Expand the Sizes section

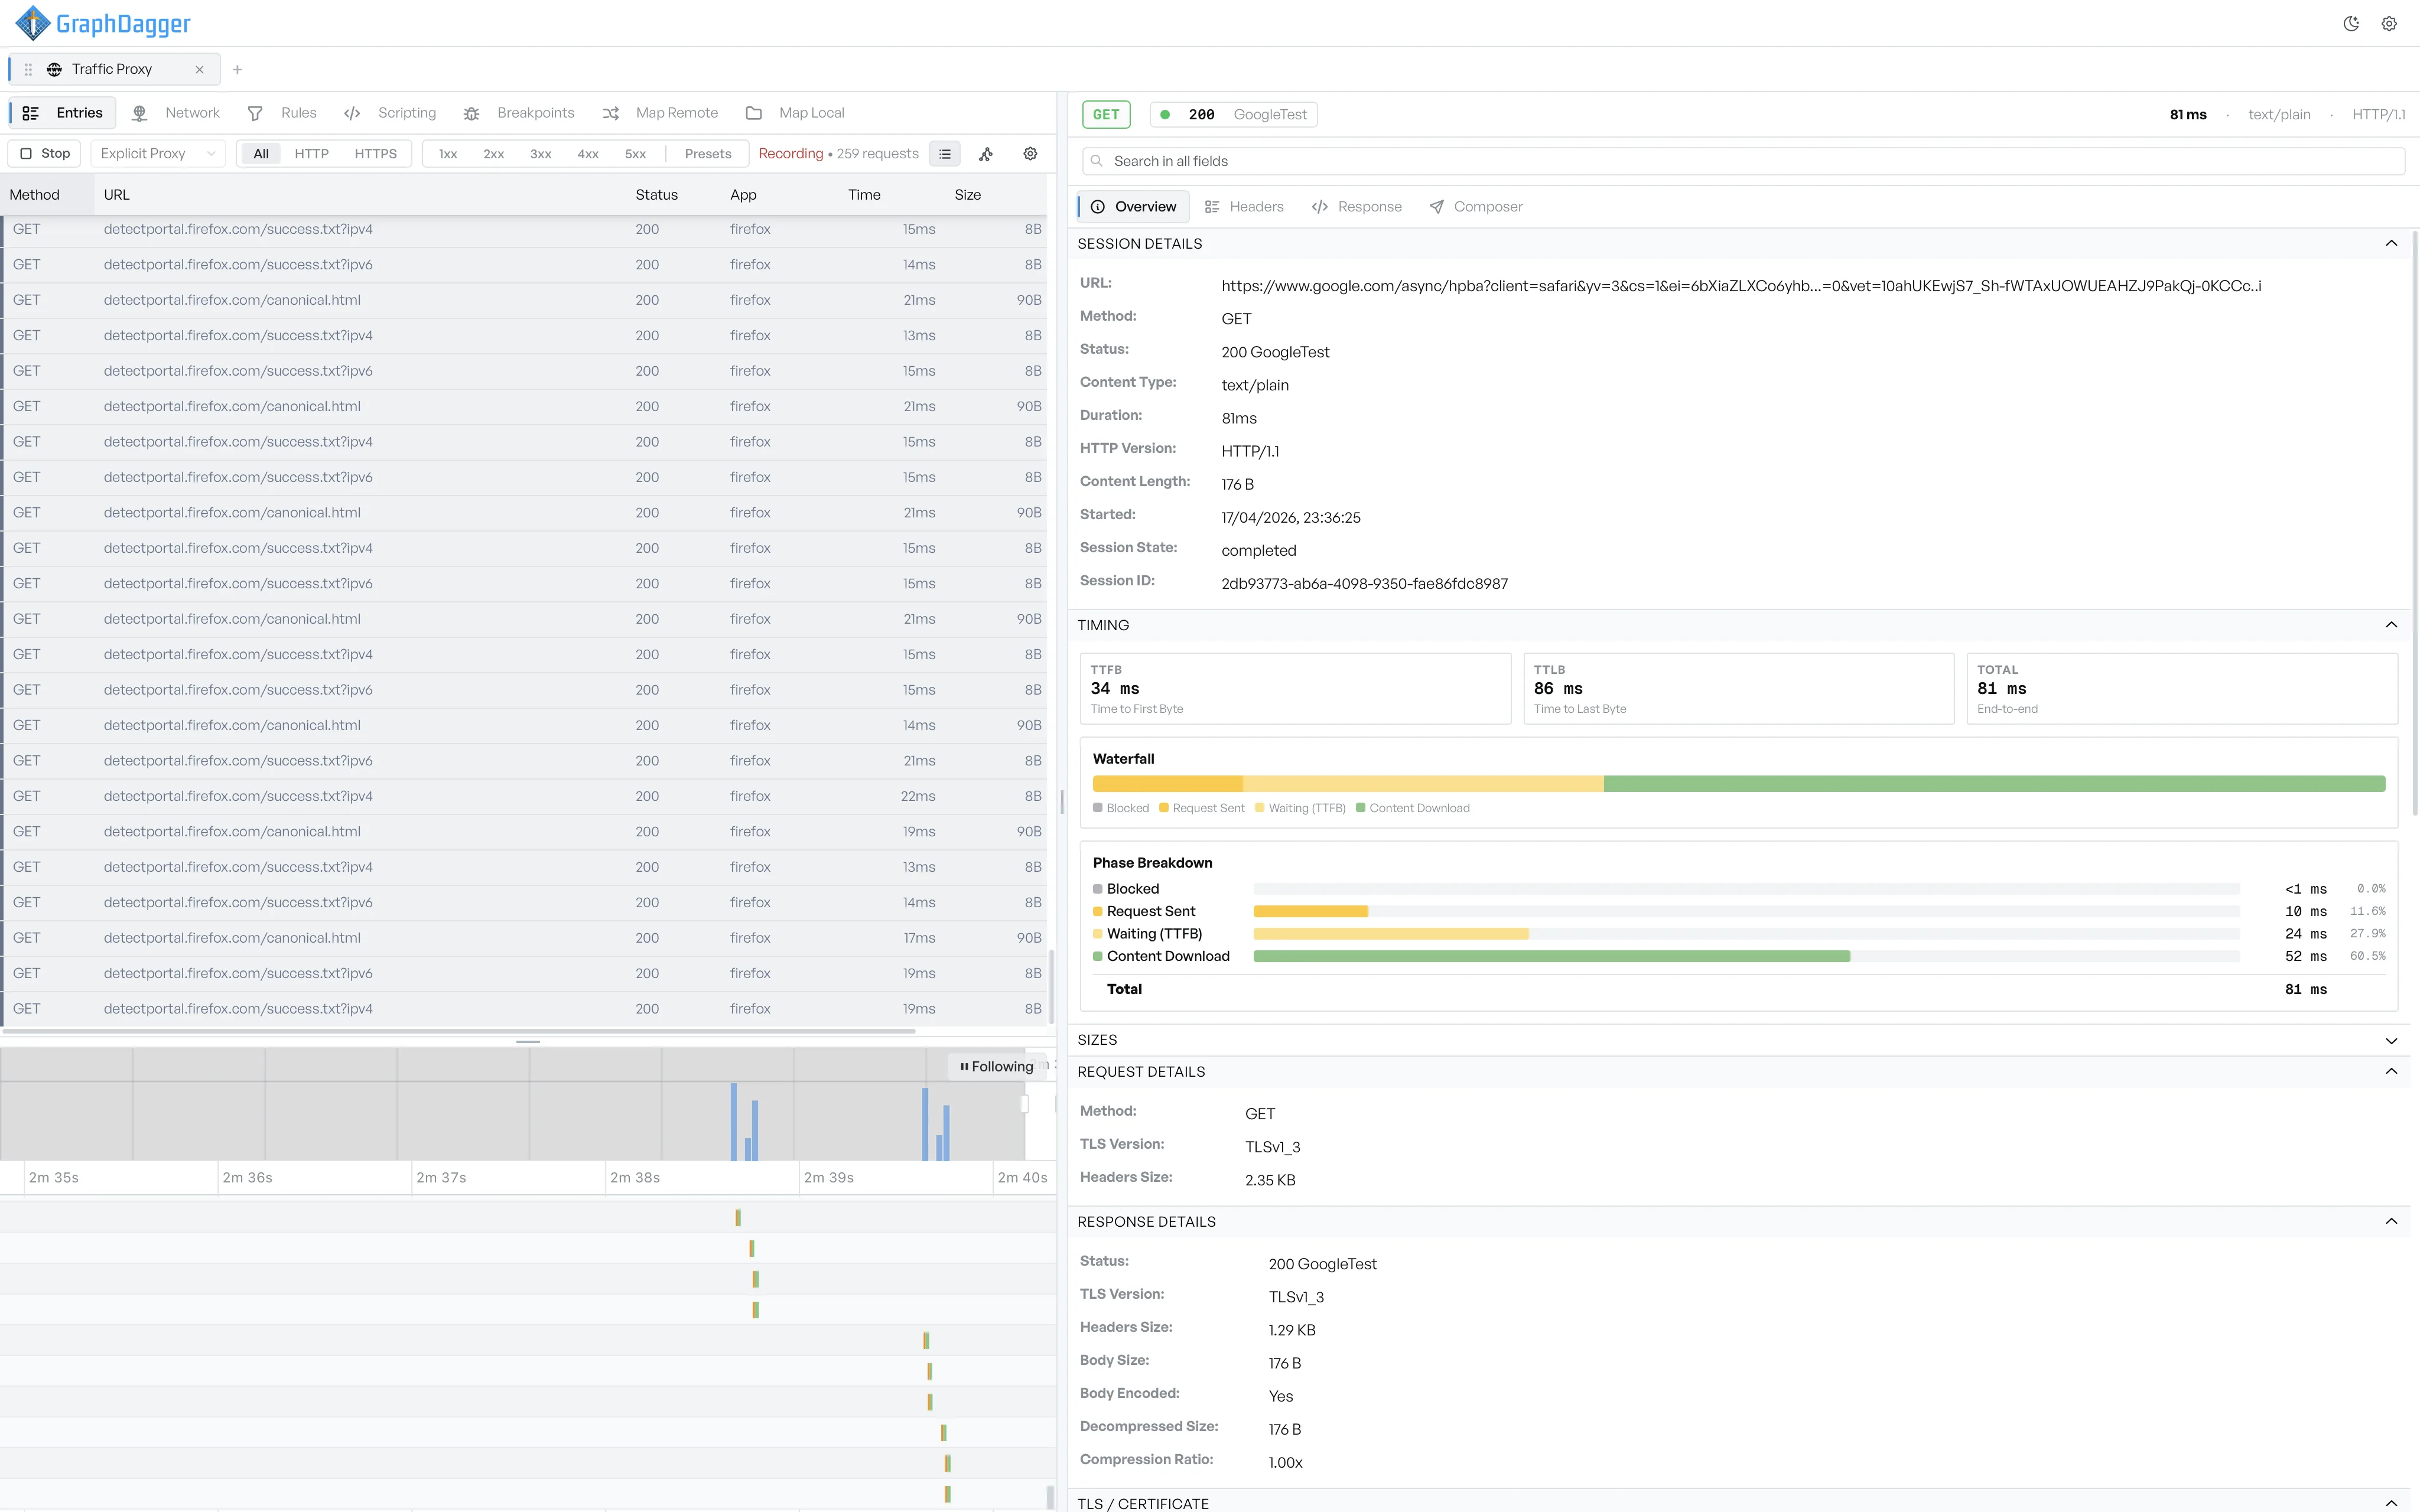pos(2391,1040)
